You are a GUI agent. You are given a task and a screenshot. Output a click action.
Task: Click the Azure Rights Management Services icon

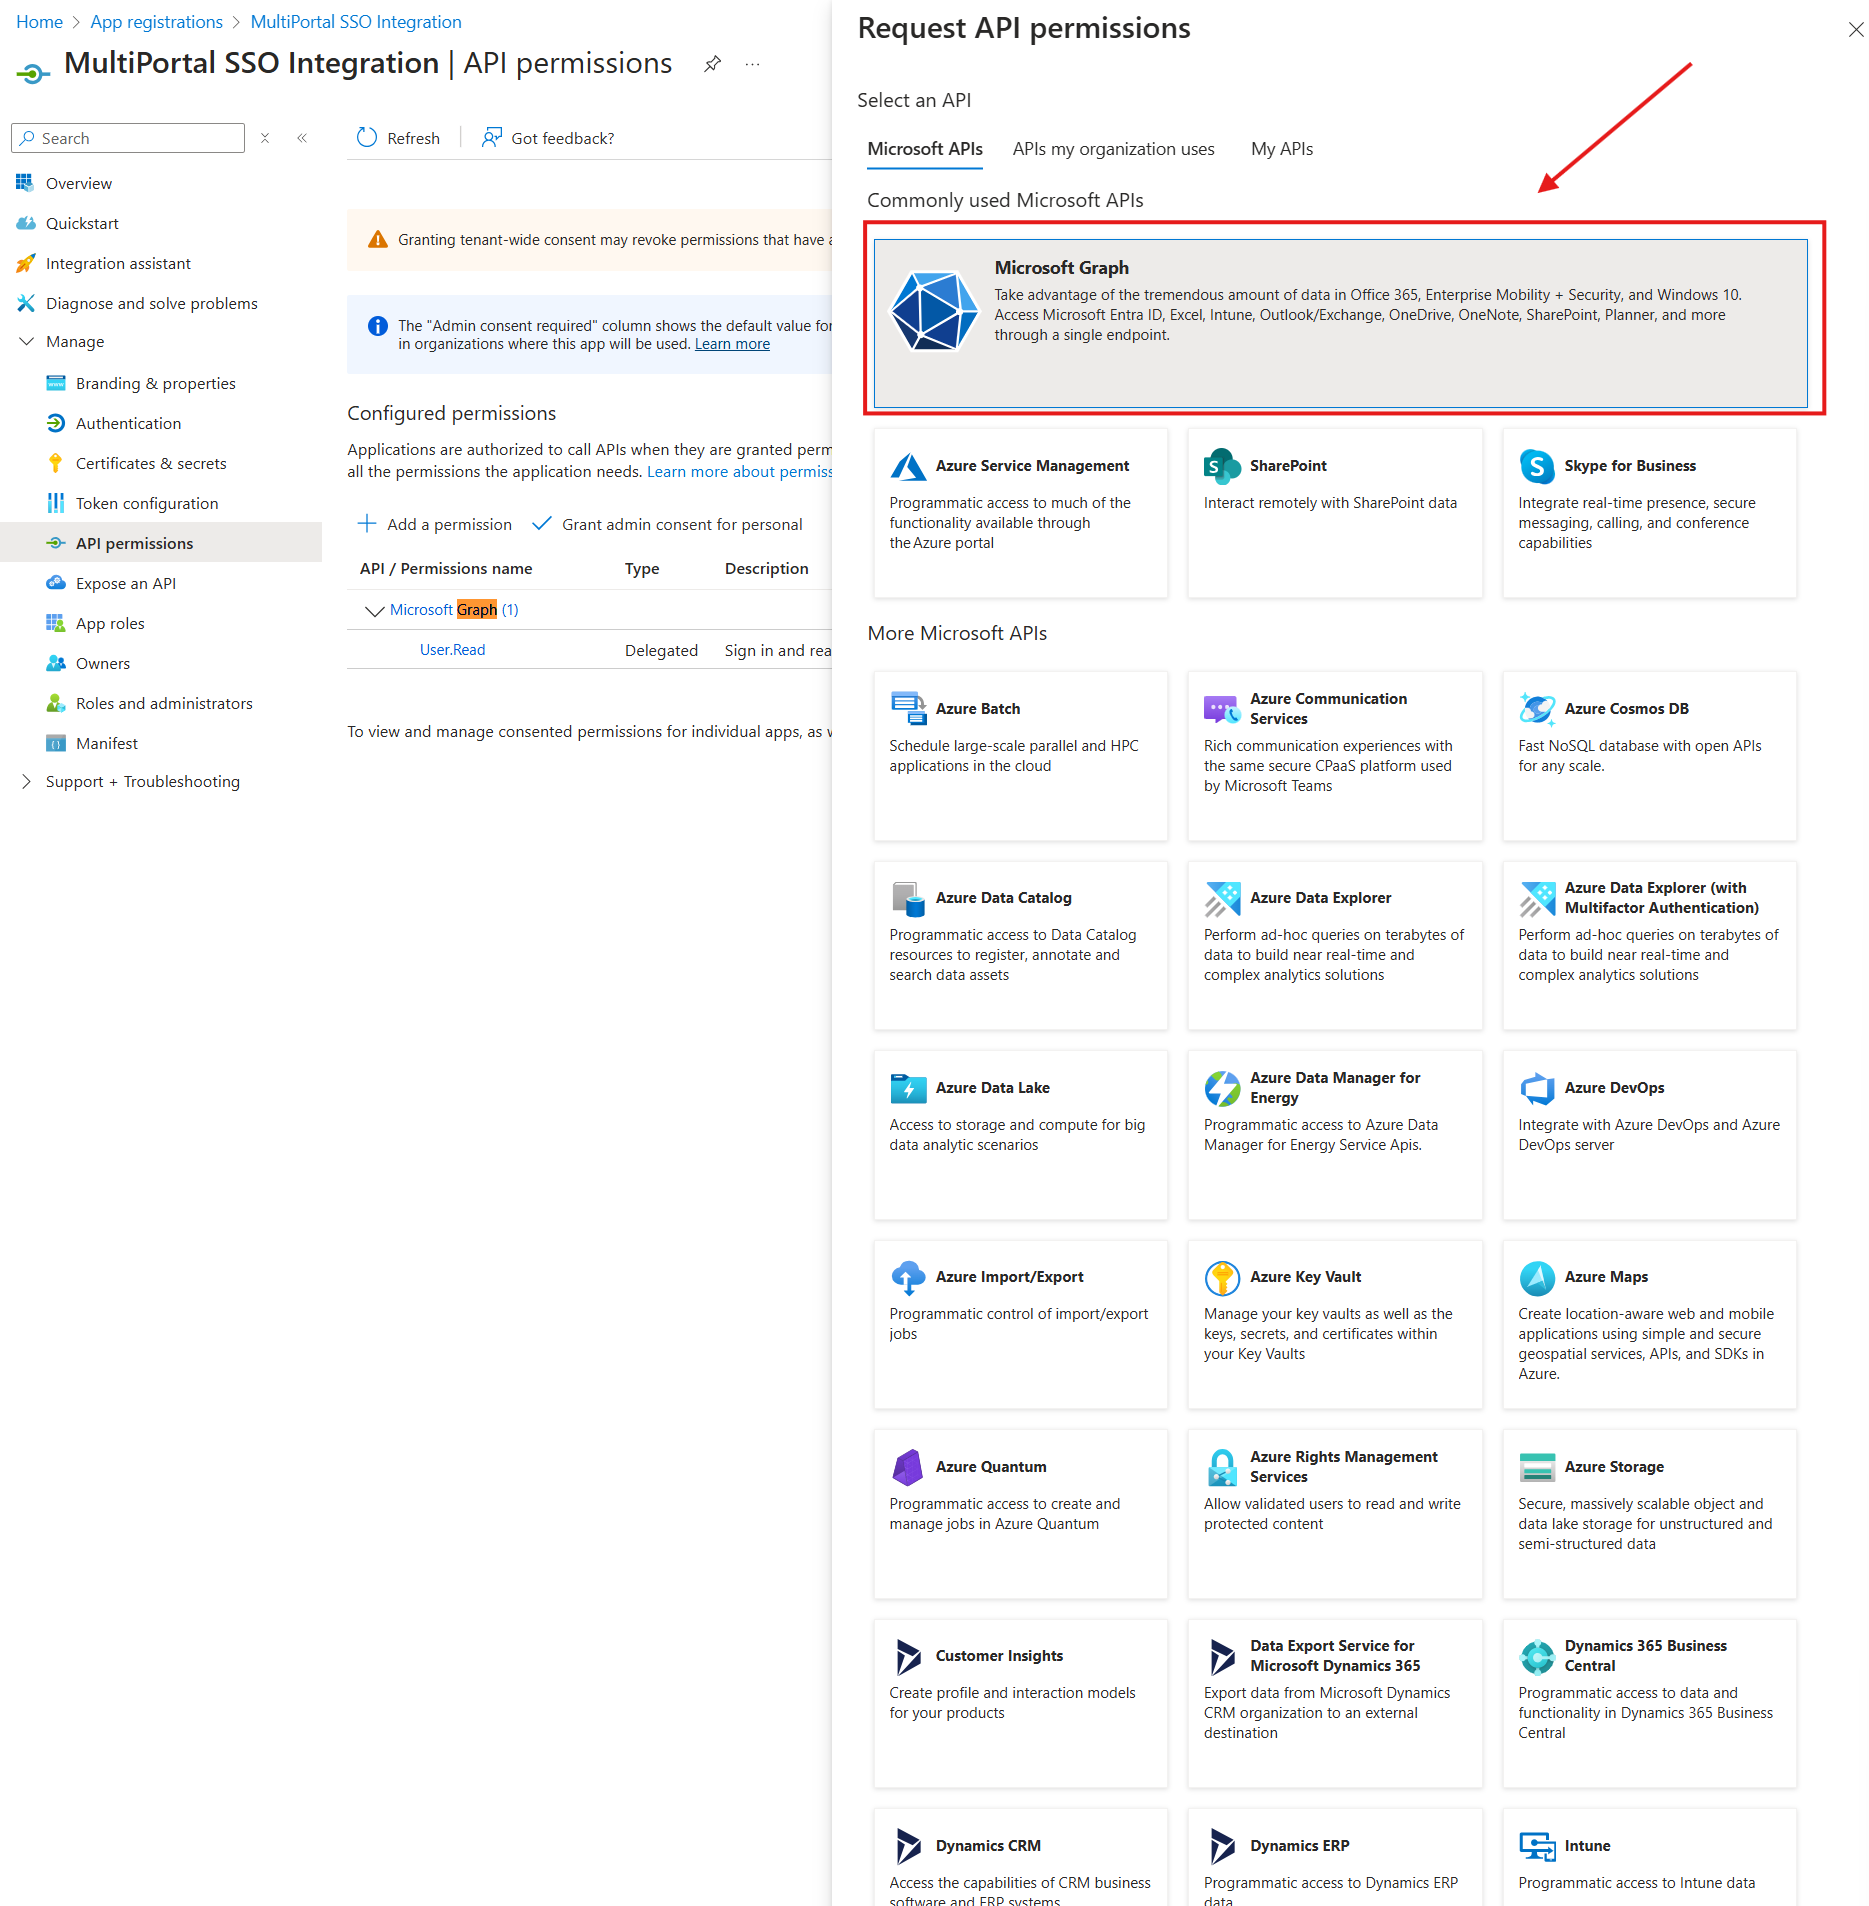[1222, 1467]
